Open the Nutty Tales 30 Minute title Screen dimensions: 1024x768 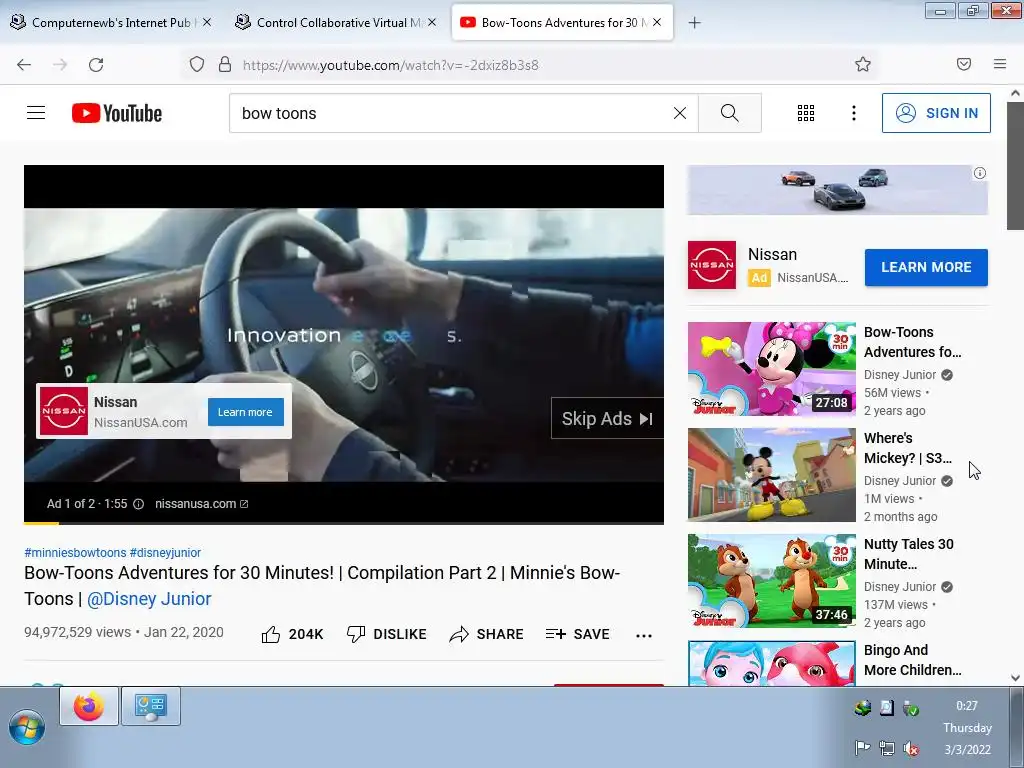click(908, 554)
